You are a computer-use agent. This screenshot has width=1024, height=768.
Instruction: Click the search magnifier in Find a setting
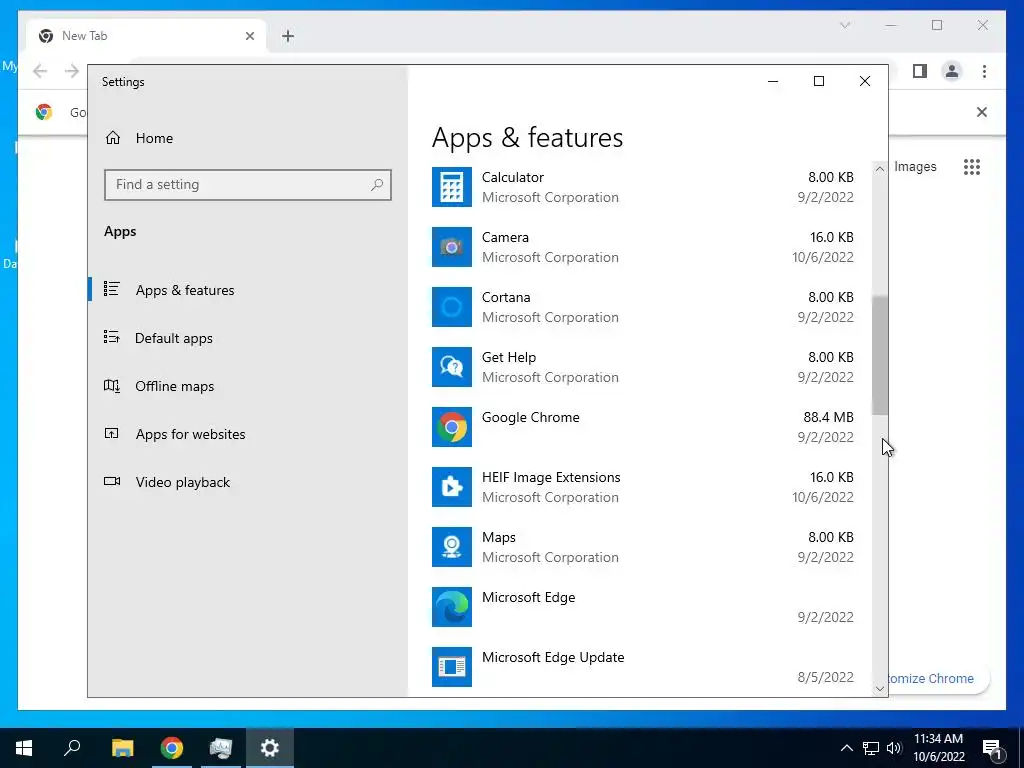pos(377,185)
